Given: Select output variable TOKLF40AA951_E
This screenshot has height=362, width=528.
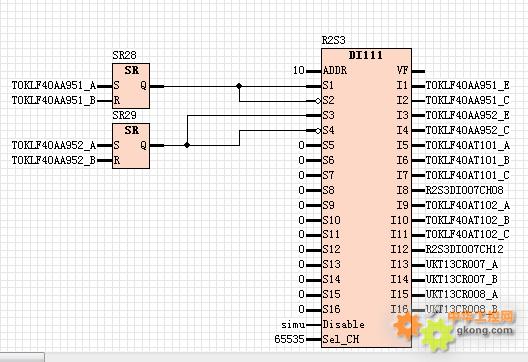Looking at the screenshot, I should point(467,86).
